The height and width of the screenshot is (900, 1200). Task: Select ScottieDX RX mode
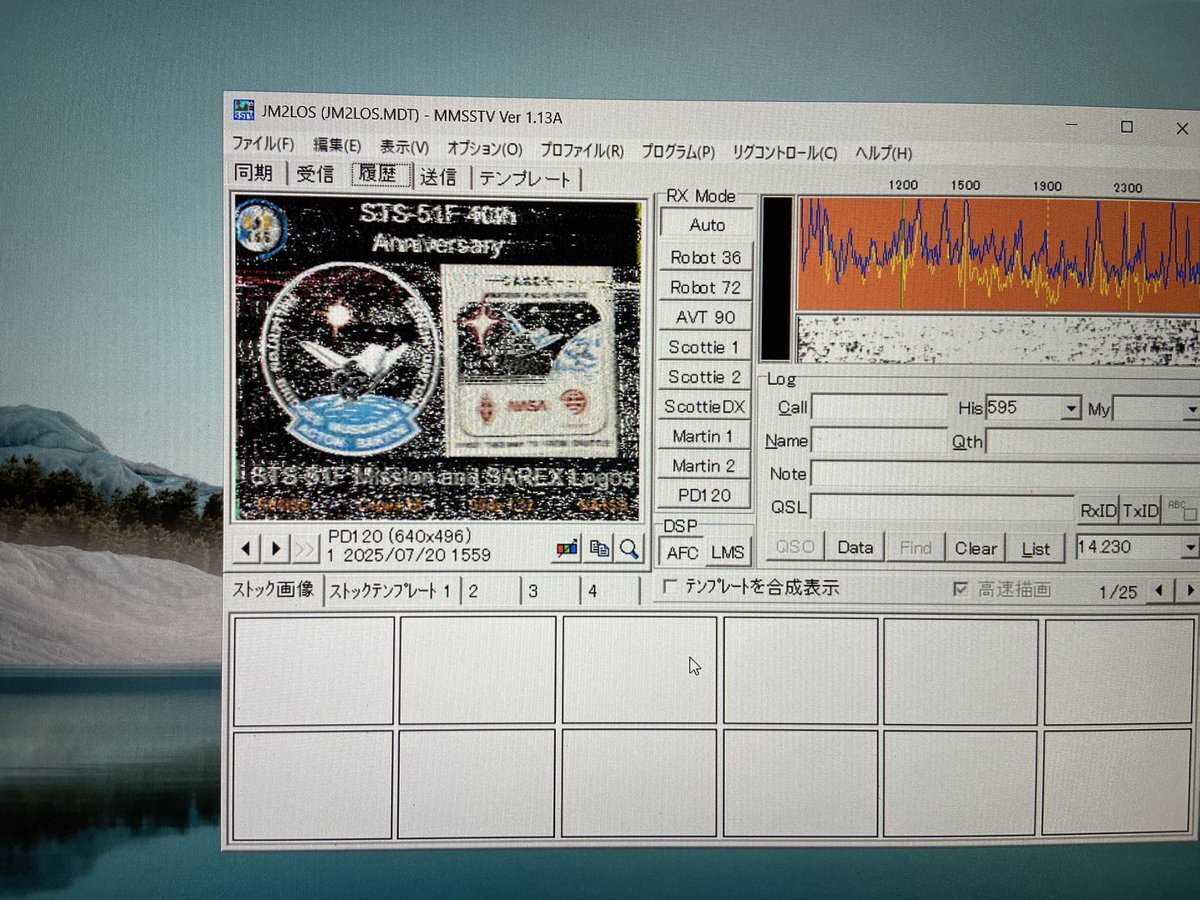(x=705, y=407)
